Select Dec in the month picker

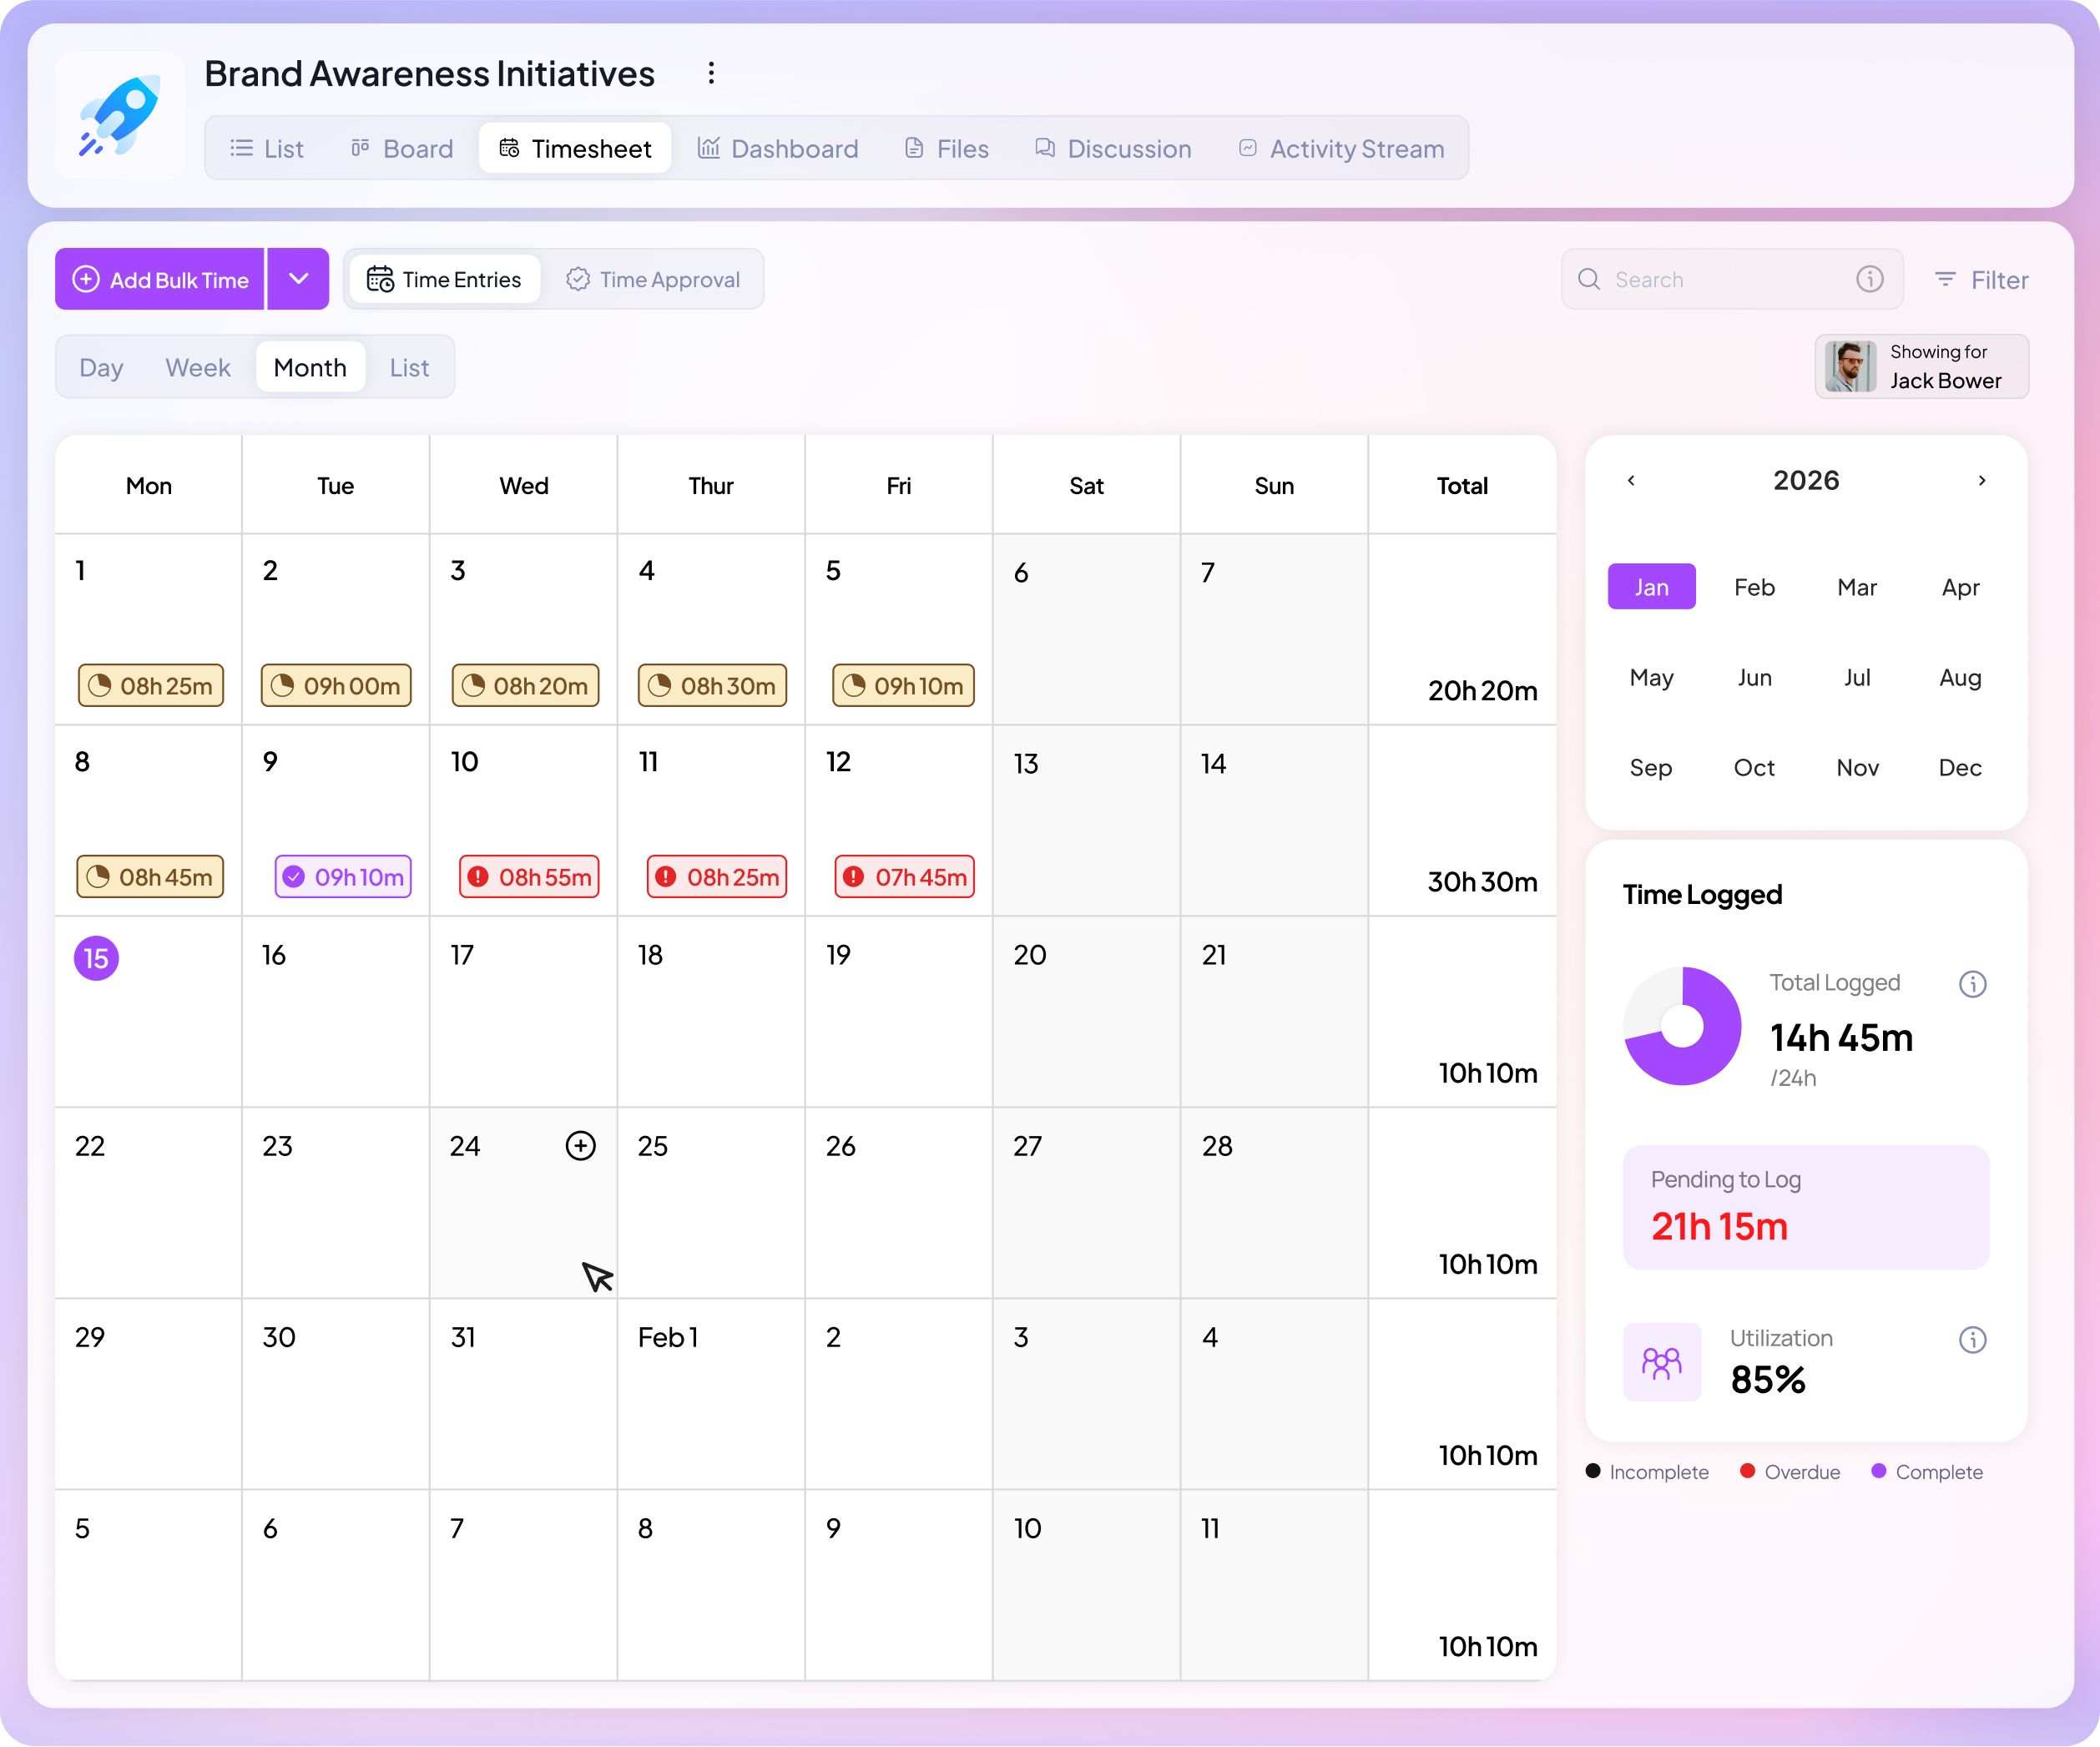(x=1961, y=768)
